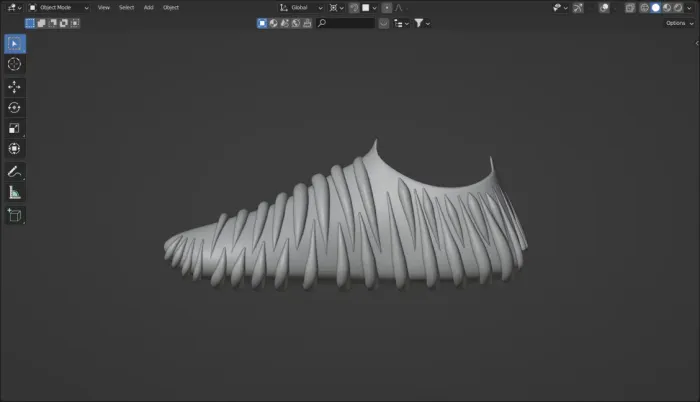Open the Add menu

coord(149,8)
